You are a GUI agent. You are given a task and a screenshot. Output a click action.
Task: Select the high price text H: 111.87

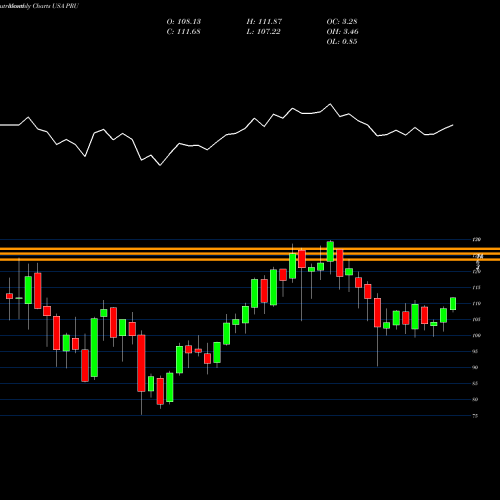264,22
